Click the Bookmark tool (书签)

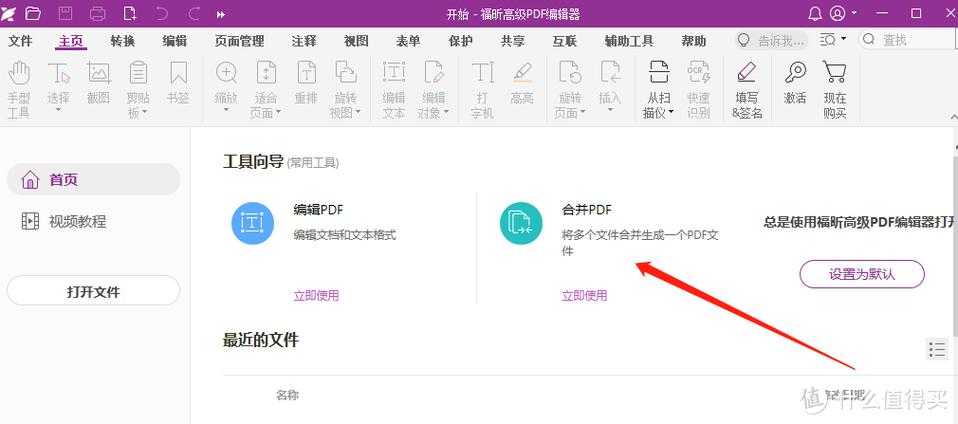click(x=178, y=82)
